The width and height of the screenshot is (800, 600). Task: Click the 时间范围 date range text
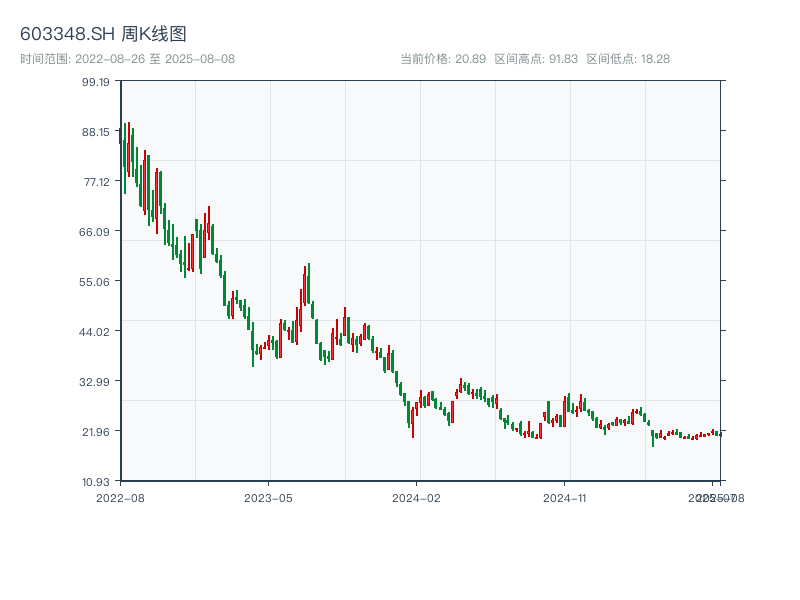tap(127, 59)
